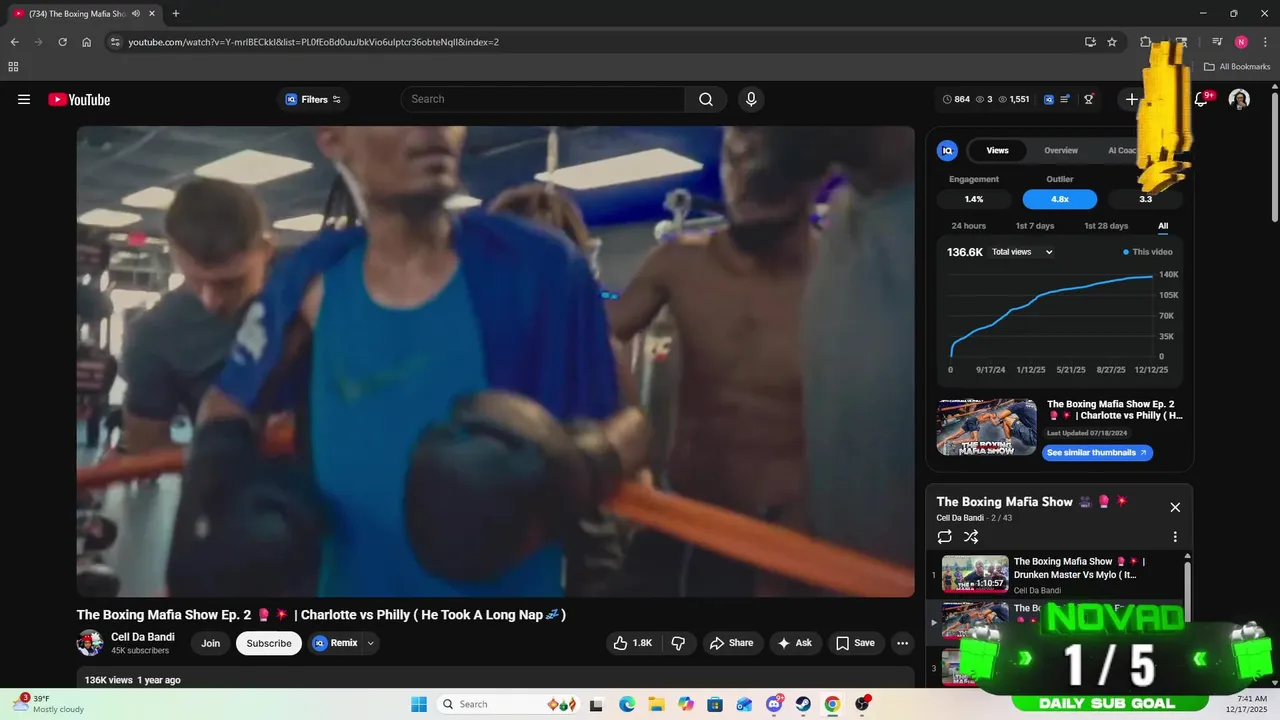Subscribe to Cell Da Bandi

coord(269,643)
